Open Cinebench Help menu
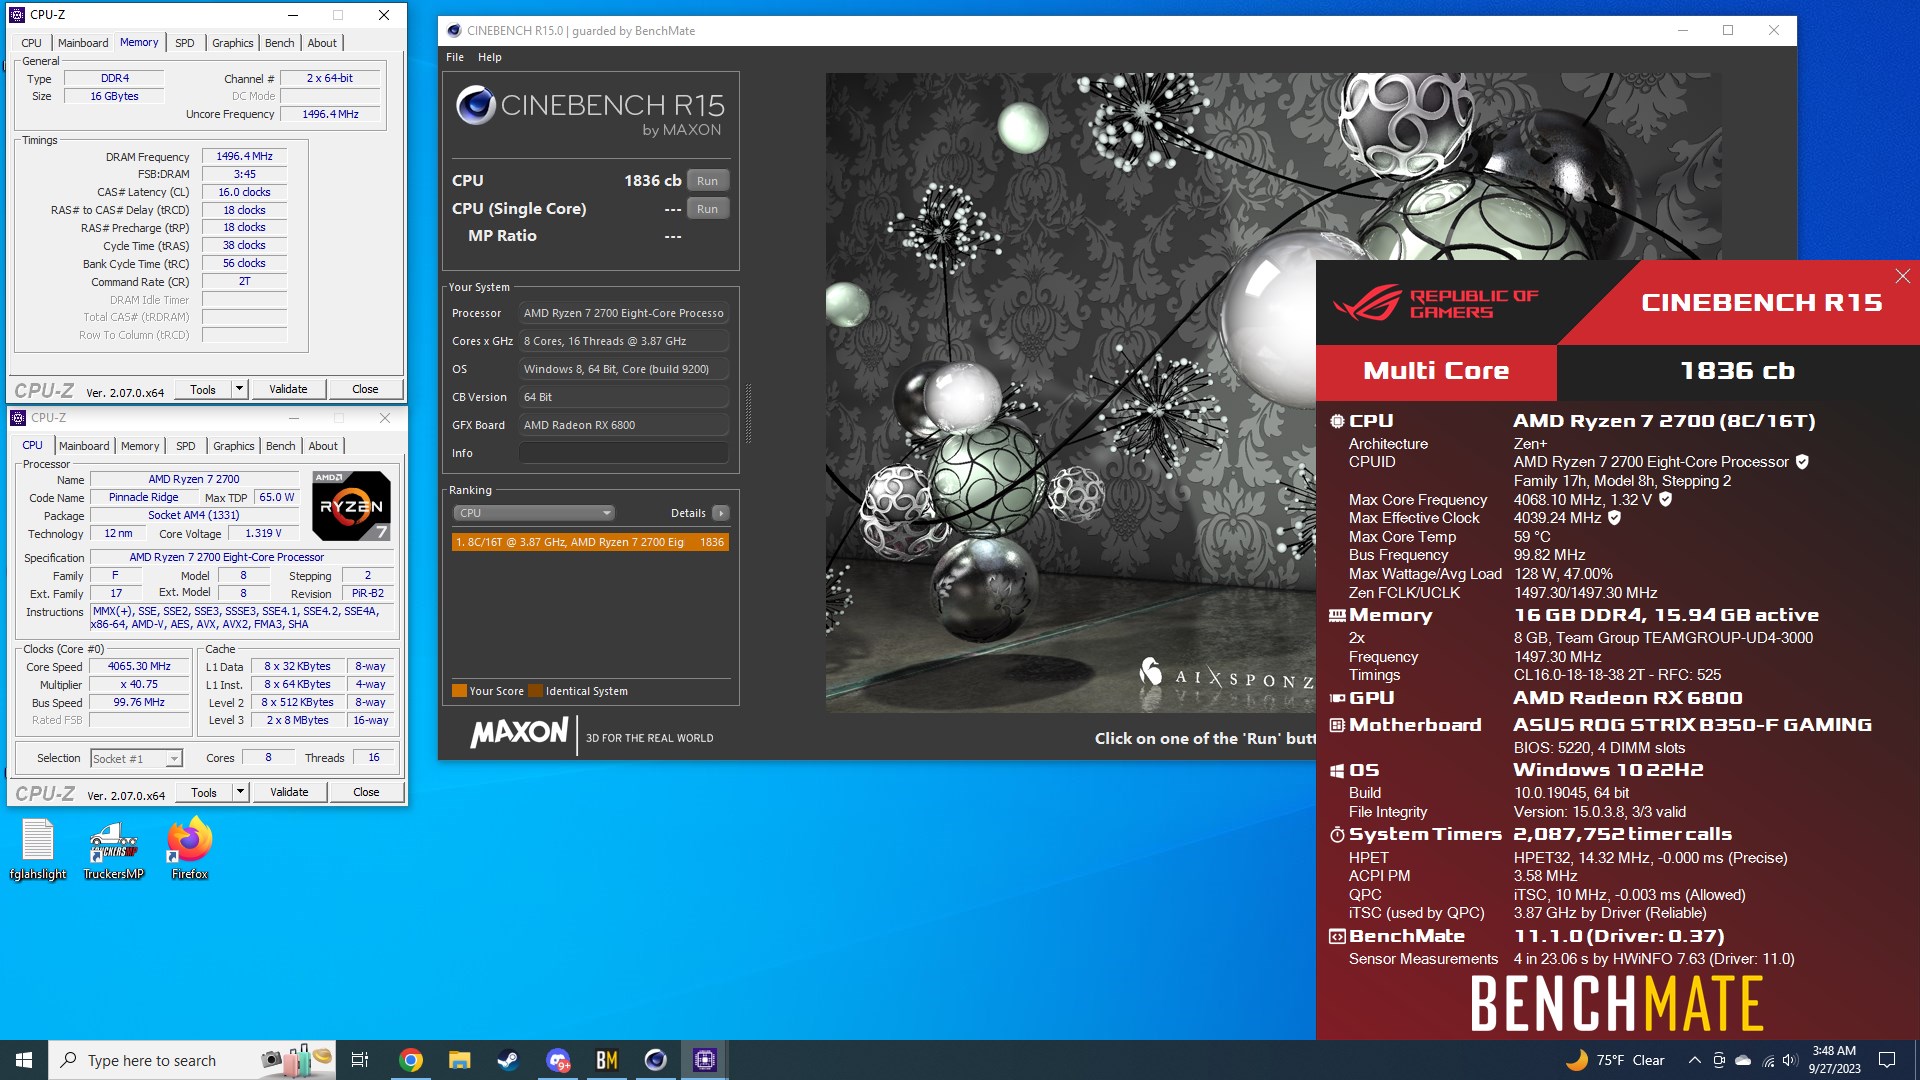The width and height of the screenshot is (1920, 1080). click(490, 57)
